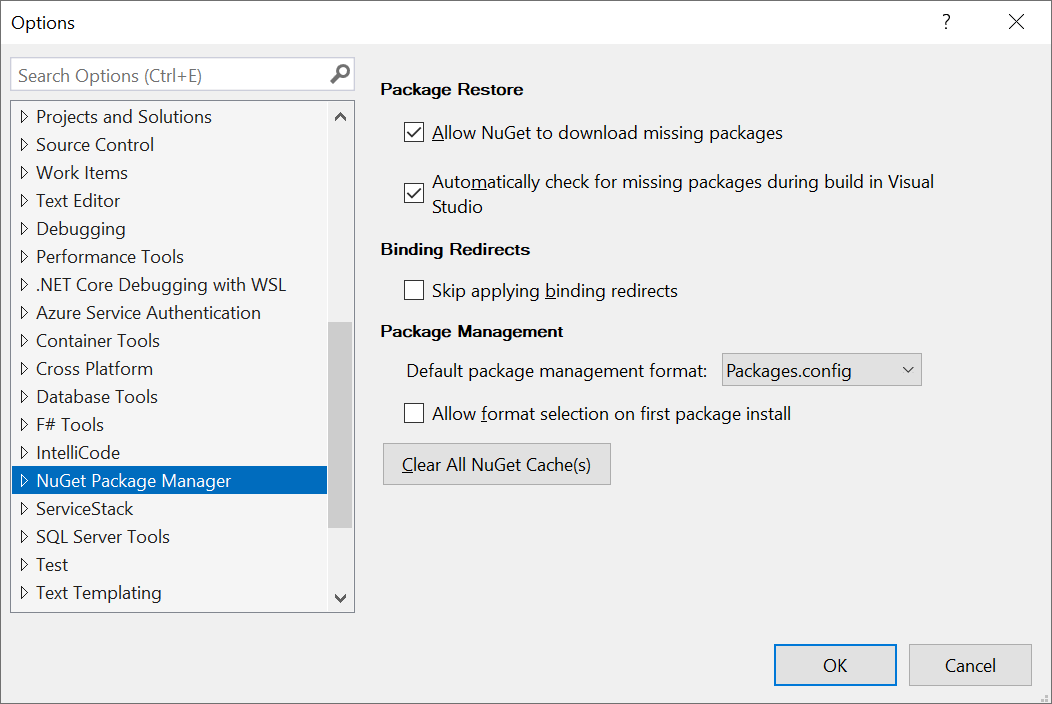1052x704 pixels.
Task: Click the search magnifier icon
Action: [x=340, y=74]
